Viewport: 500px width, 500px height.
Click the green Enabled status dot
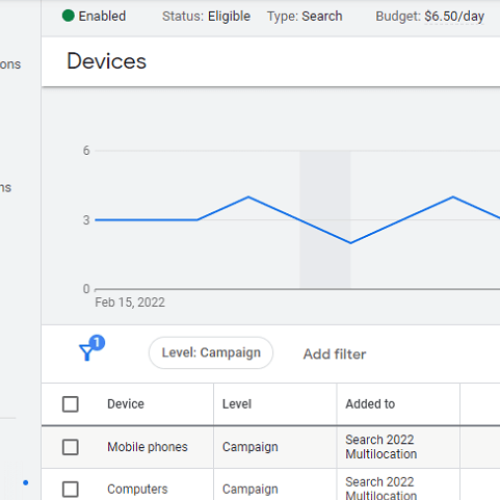tap(68, 16)
